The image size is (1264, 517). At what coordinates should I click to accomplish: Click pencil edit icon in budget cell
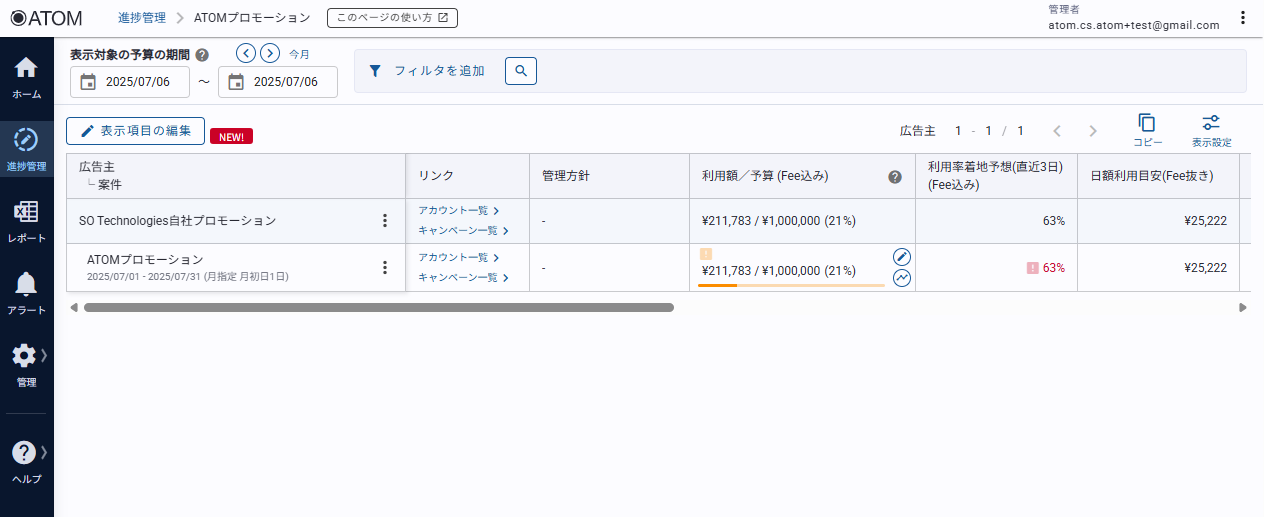[902, 257]
